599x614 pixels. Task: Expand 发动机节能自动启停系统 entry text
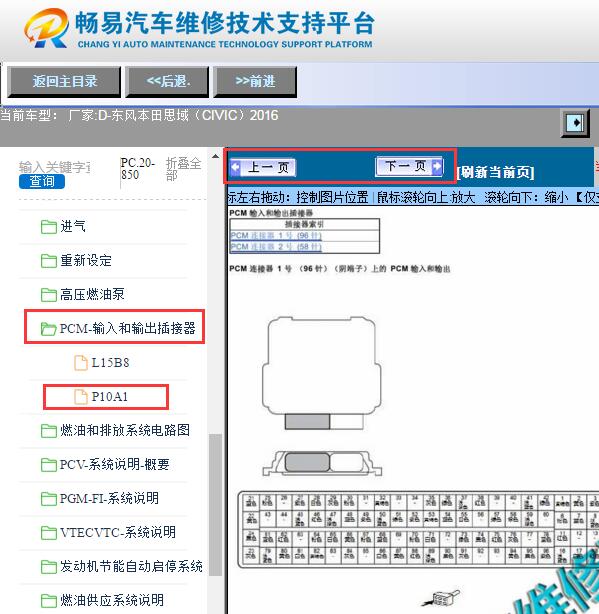click(x=131, y=567)
